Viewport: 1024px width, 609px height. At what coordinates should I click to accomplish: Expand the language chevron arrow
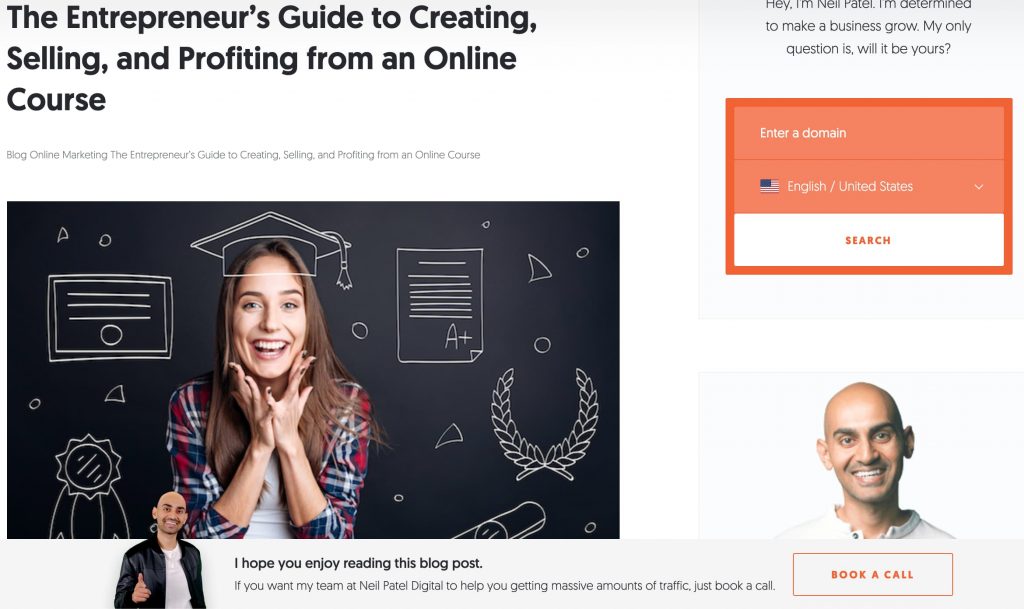tap(978, 187)
